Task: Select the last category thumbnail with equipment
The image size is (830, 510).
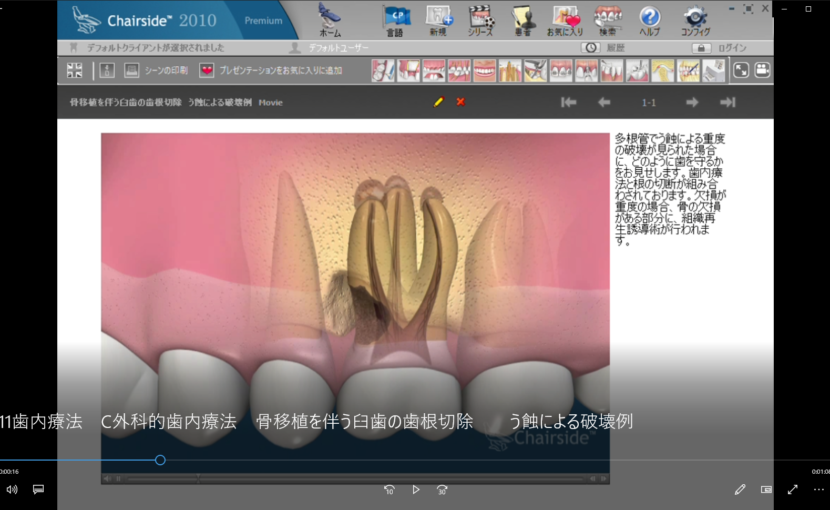Action: pos(713,70)
